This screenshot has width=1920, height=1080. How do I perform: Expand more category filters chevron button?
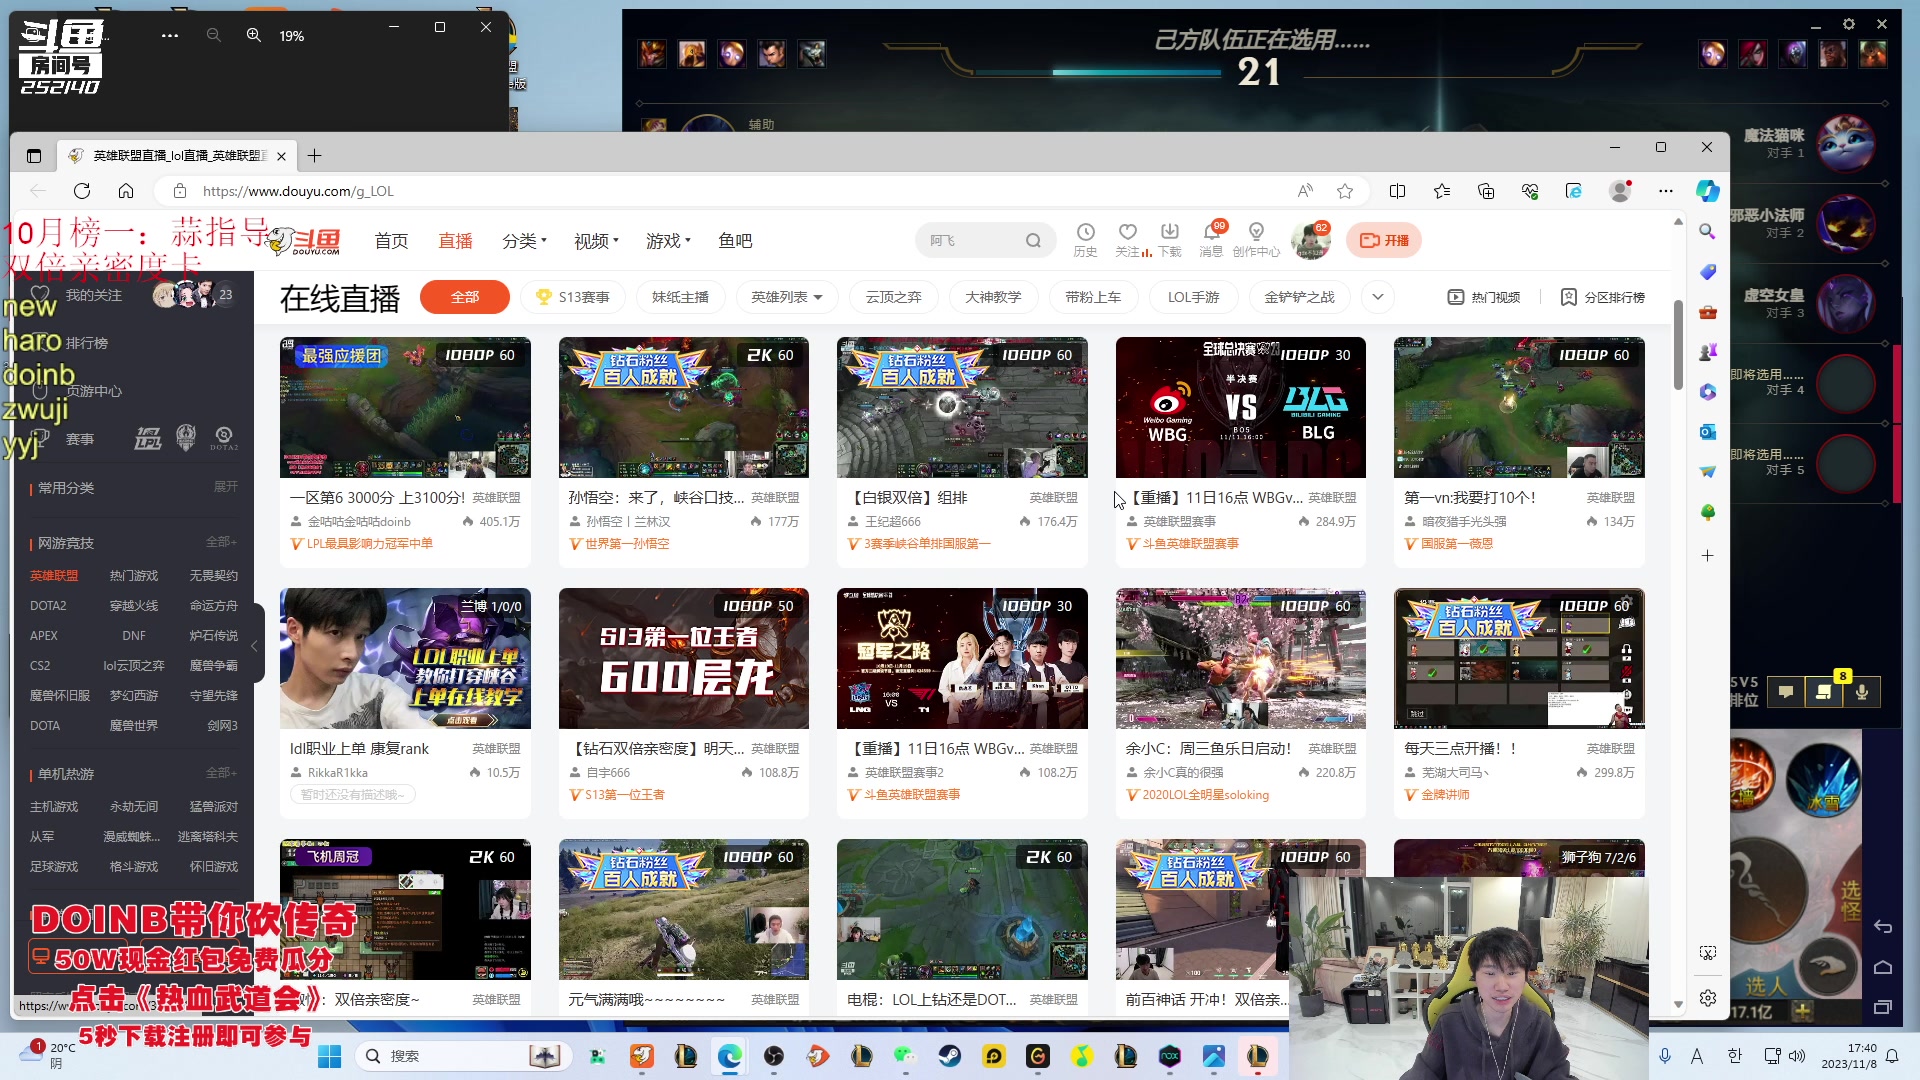pyautogui.click(x=1378, y=297)
